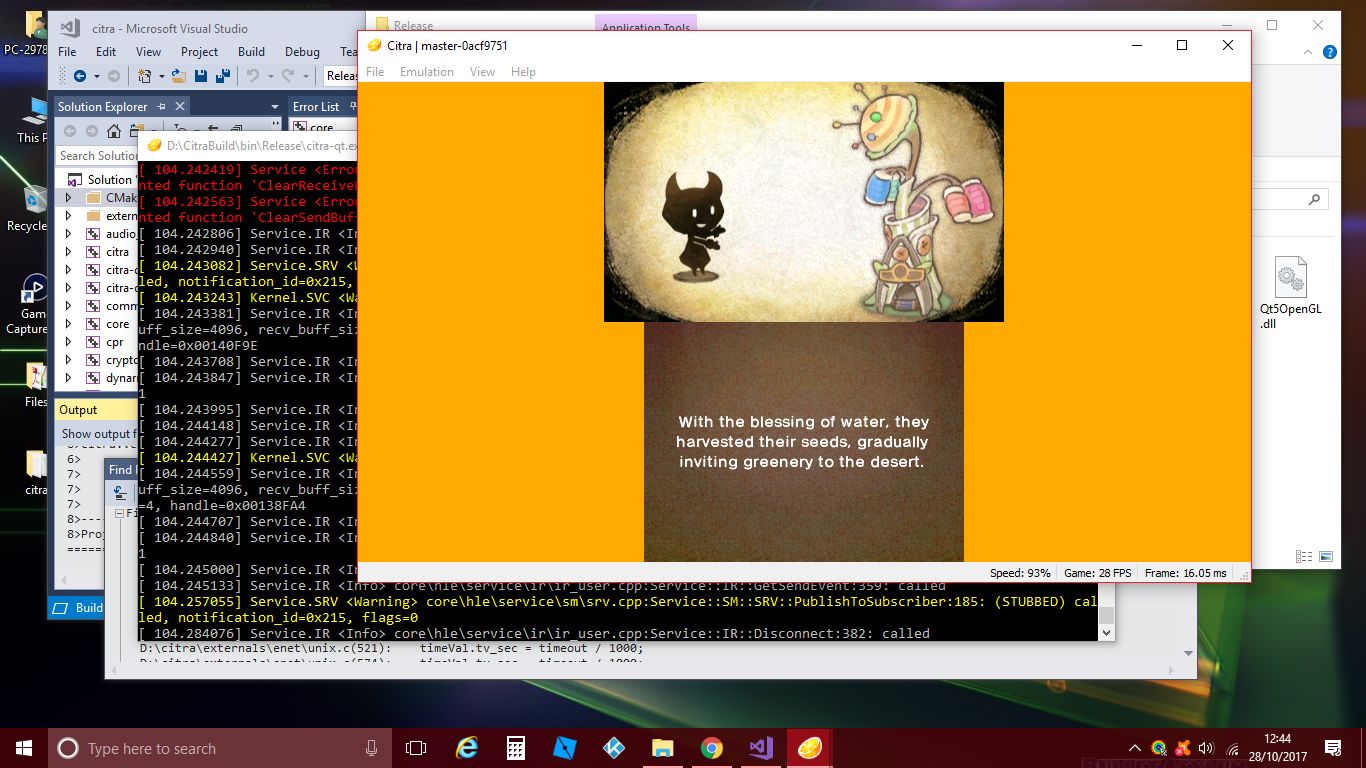Open the Debug menu in Visual Studio
Viewport: 1366px width, 768px height.
click(x=302, y=52)
